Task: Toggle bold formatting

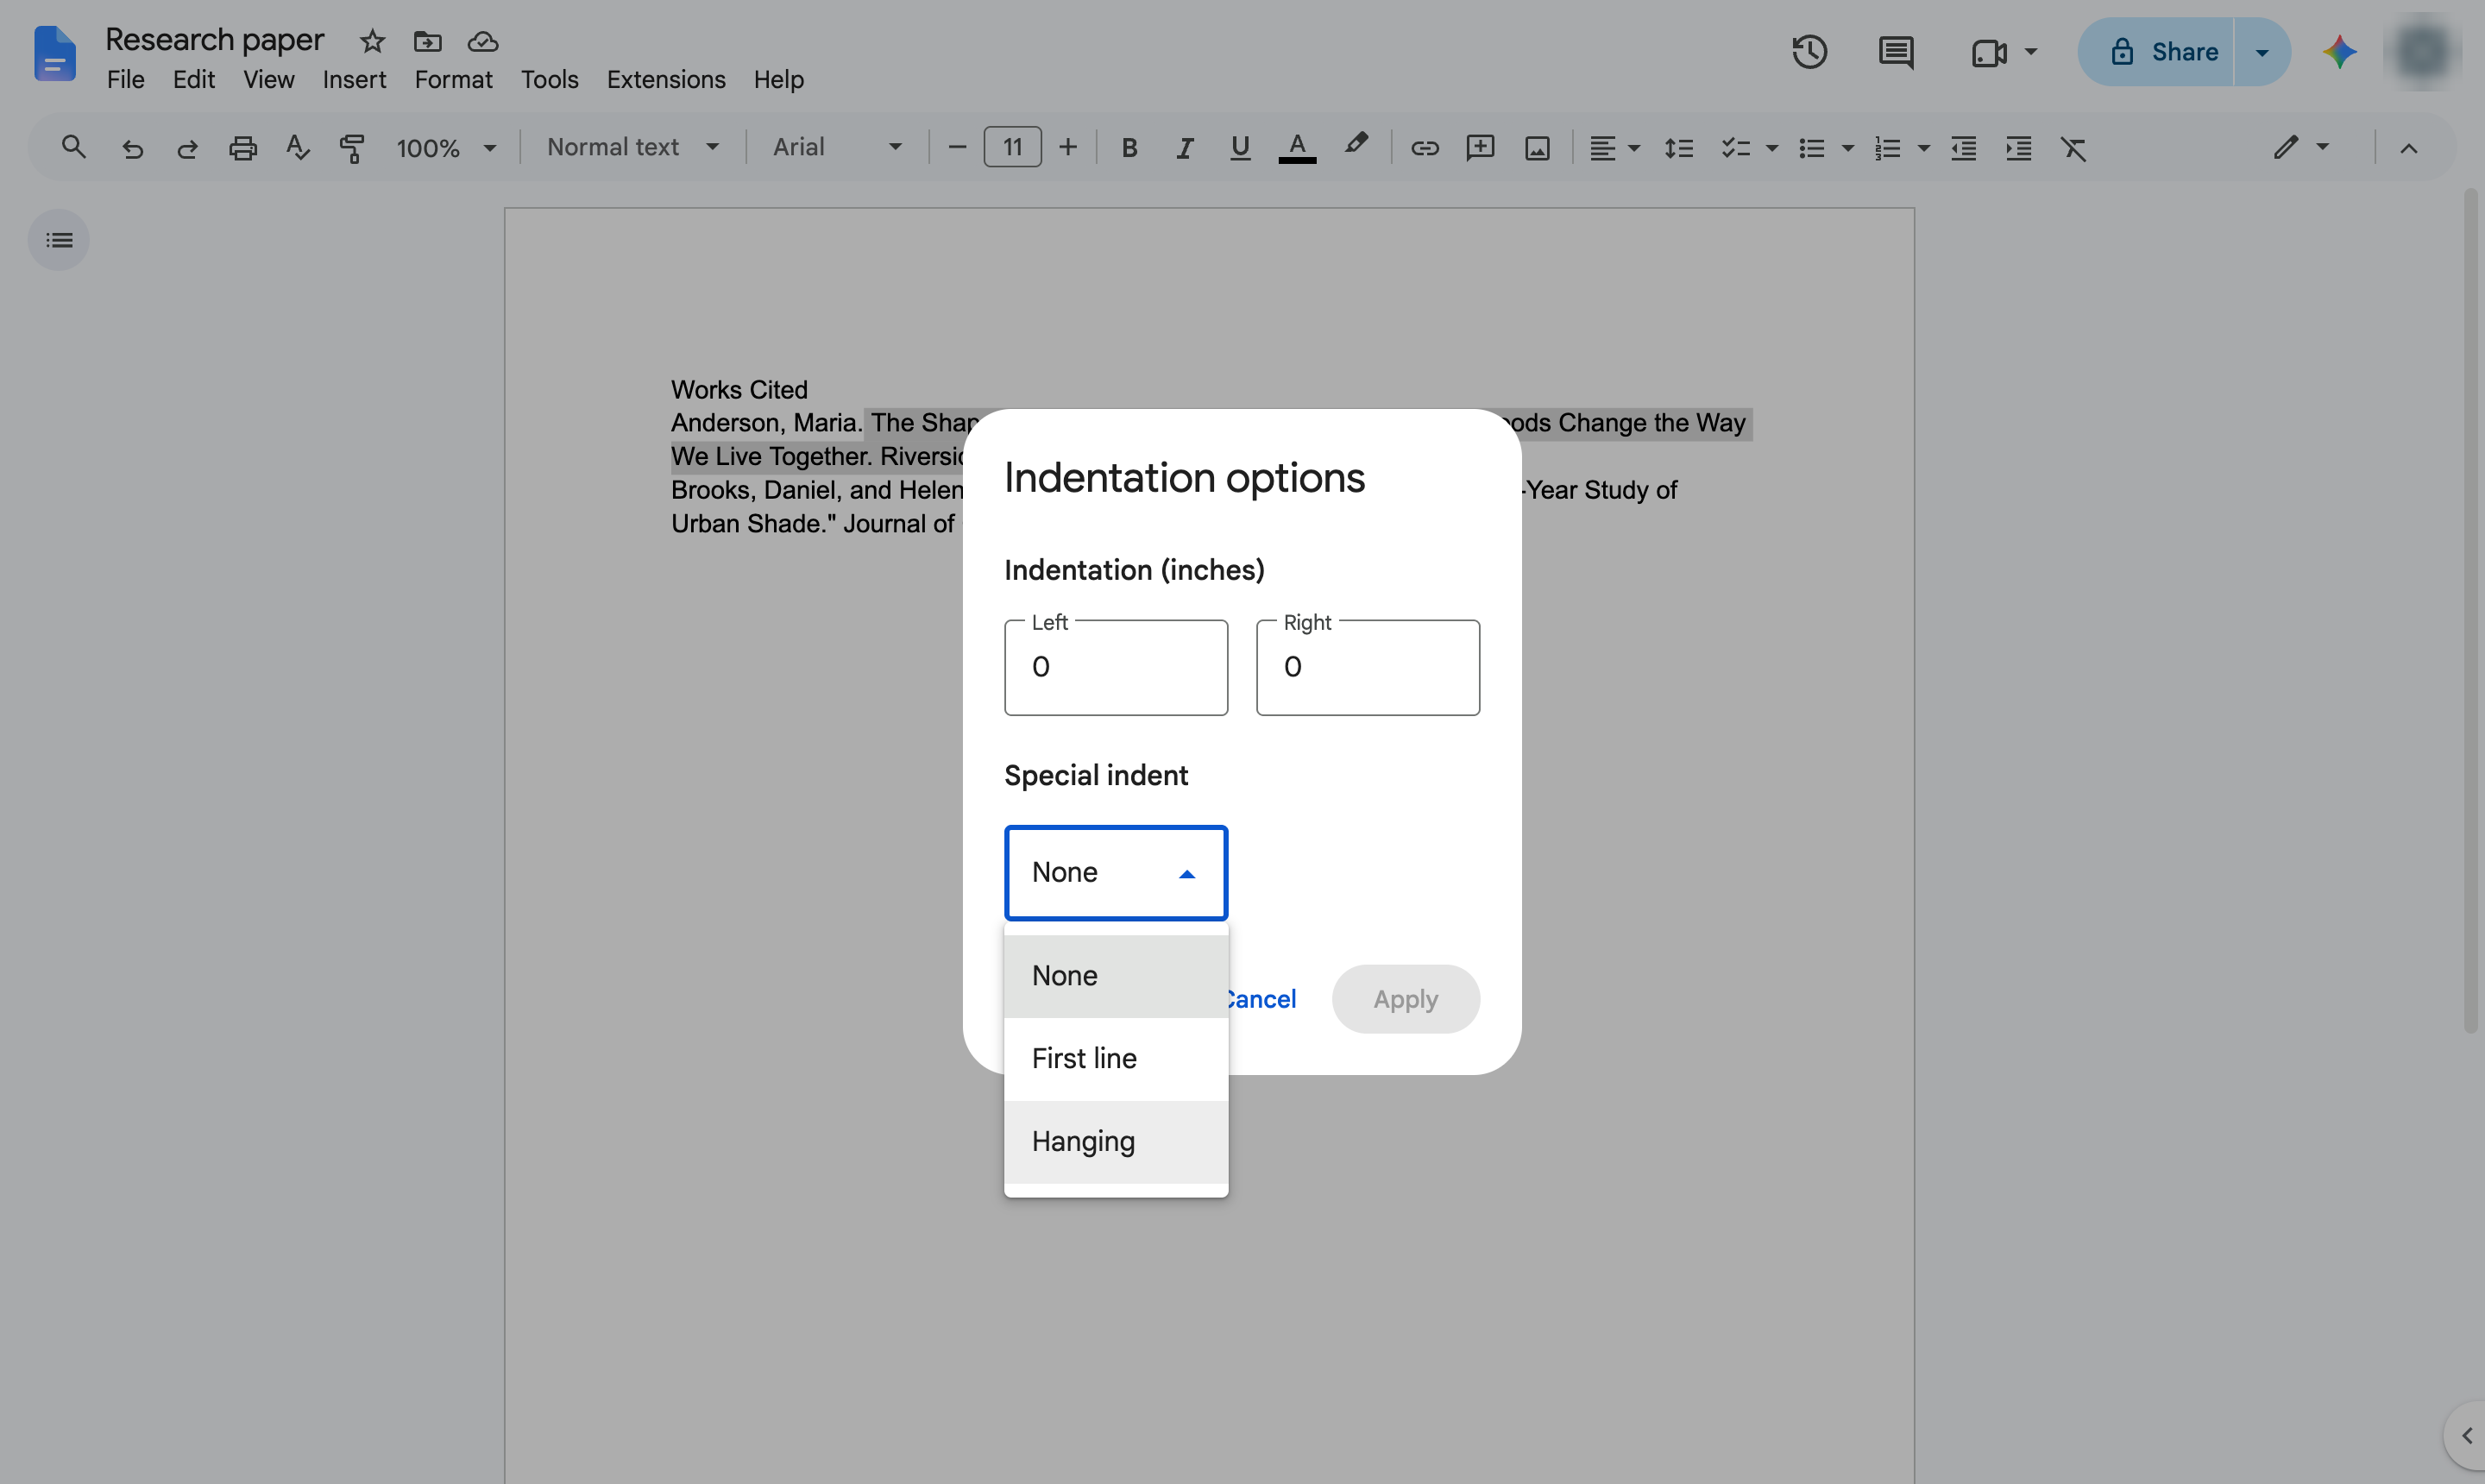Action: (1129, 148)
